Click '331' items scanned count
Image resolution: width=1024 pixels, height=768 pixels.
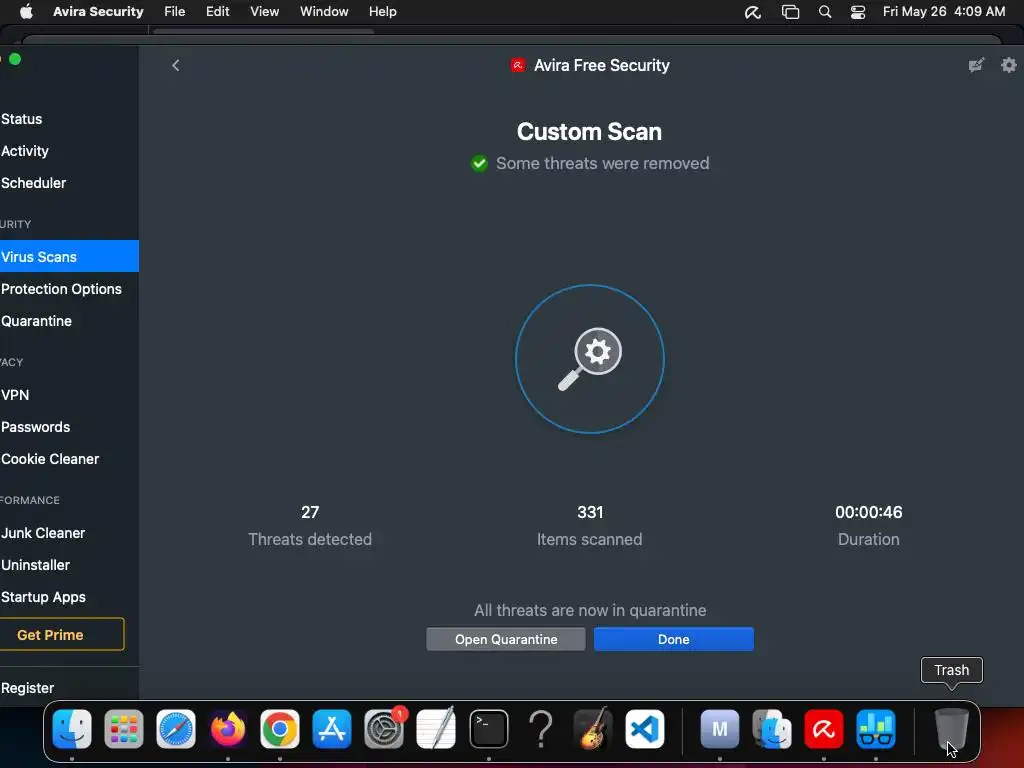click(590, 512)
